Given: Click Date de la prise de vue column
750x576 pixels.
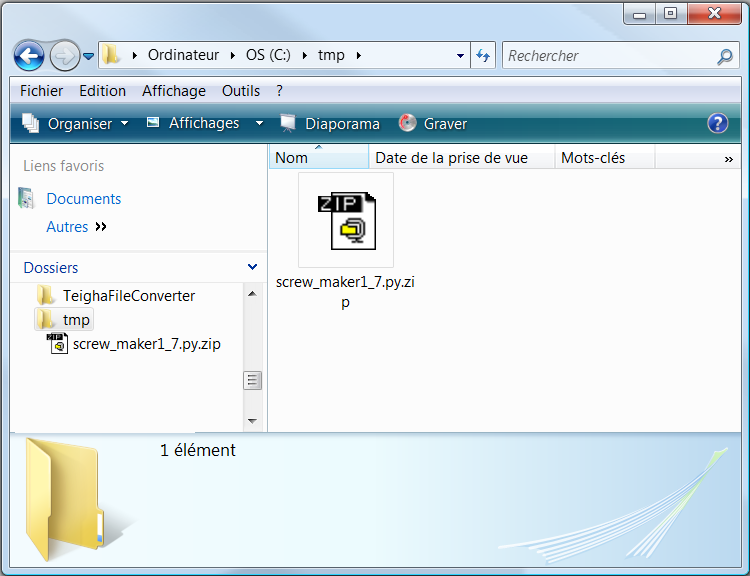Looking at the screenshot, I should 462,157.
